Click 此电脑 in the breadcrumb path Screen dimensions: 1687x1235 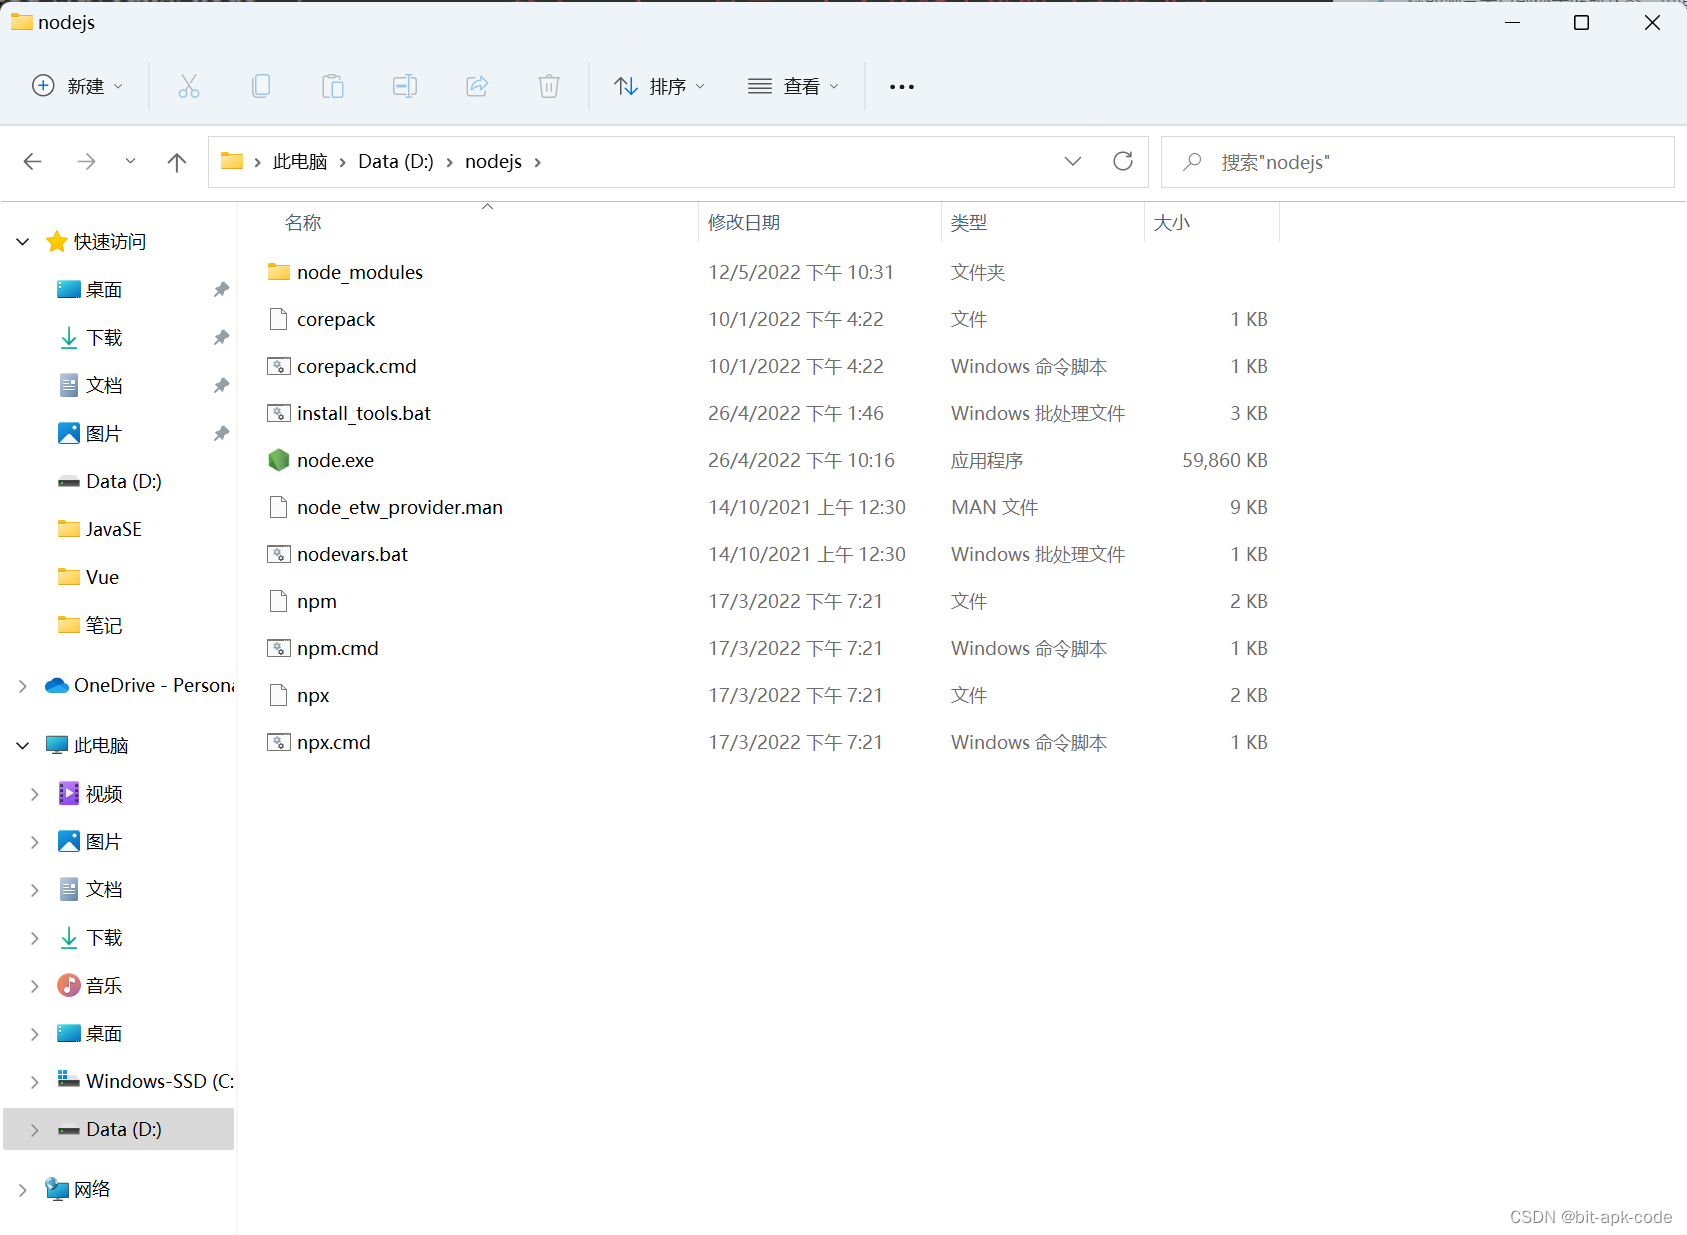click(300, 162)
